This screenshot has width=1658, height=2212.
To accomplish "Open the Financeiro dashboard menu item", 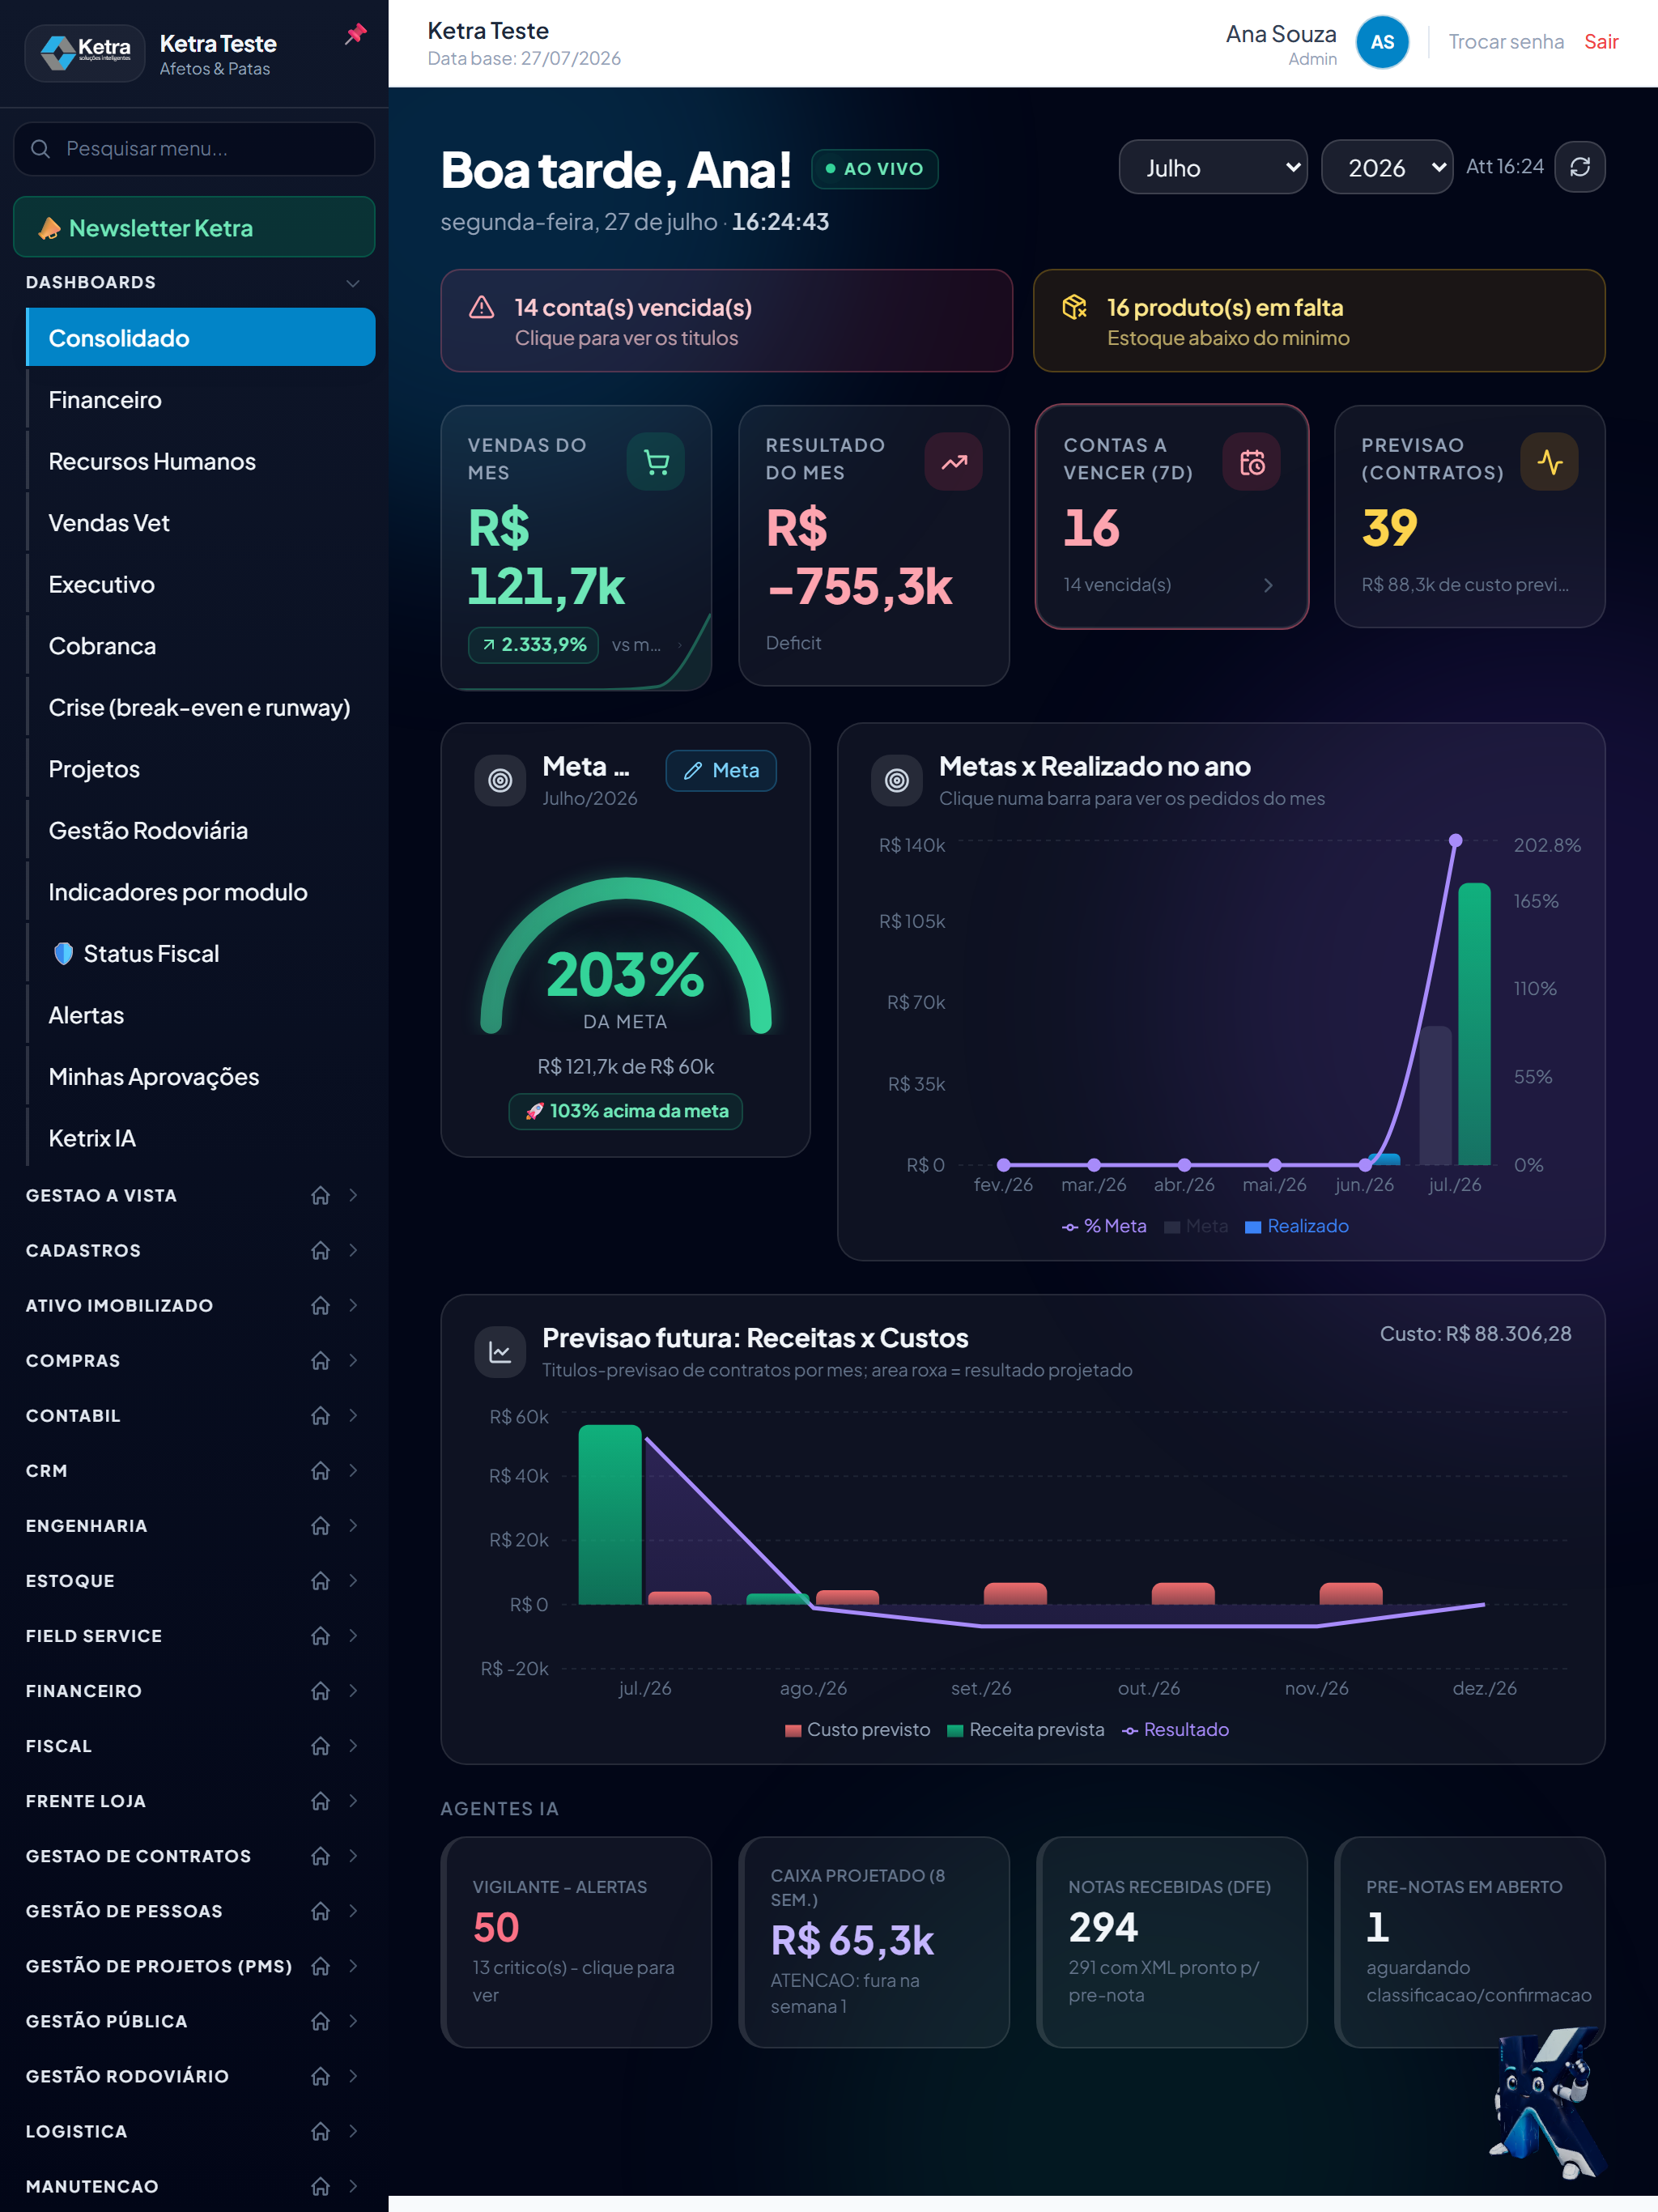I will pyautogui.click(x=201, y=400).
